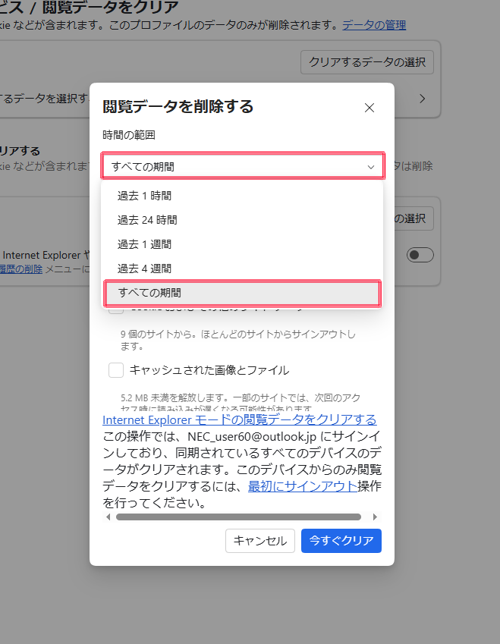This screenshot has width=500, height=644.
Task: Expand the chevron arrow row in settings page
Action: pos(422,99)
